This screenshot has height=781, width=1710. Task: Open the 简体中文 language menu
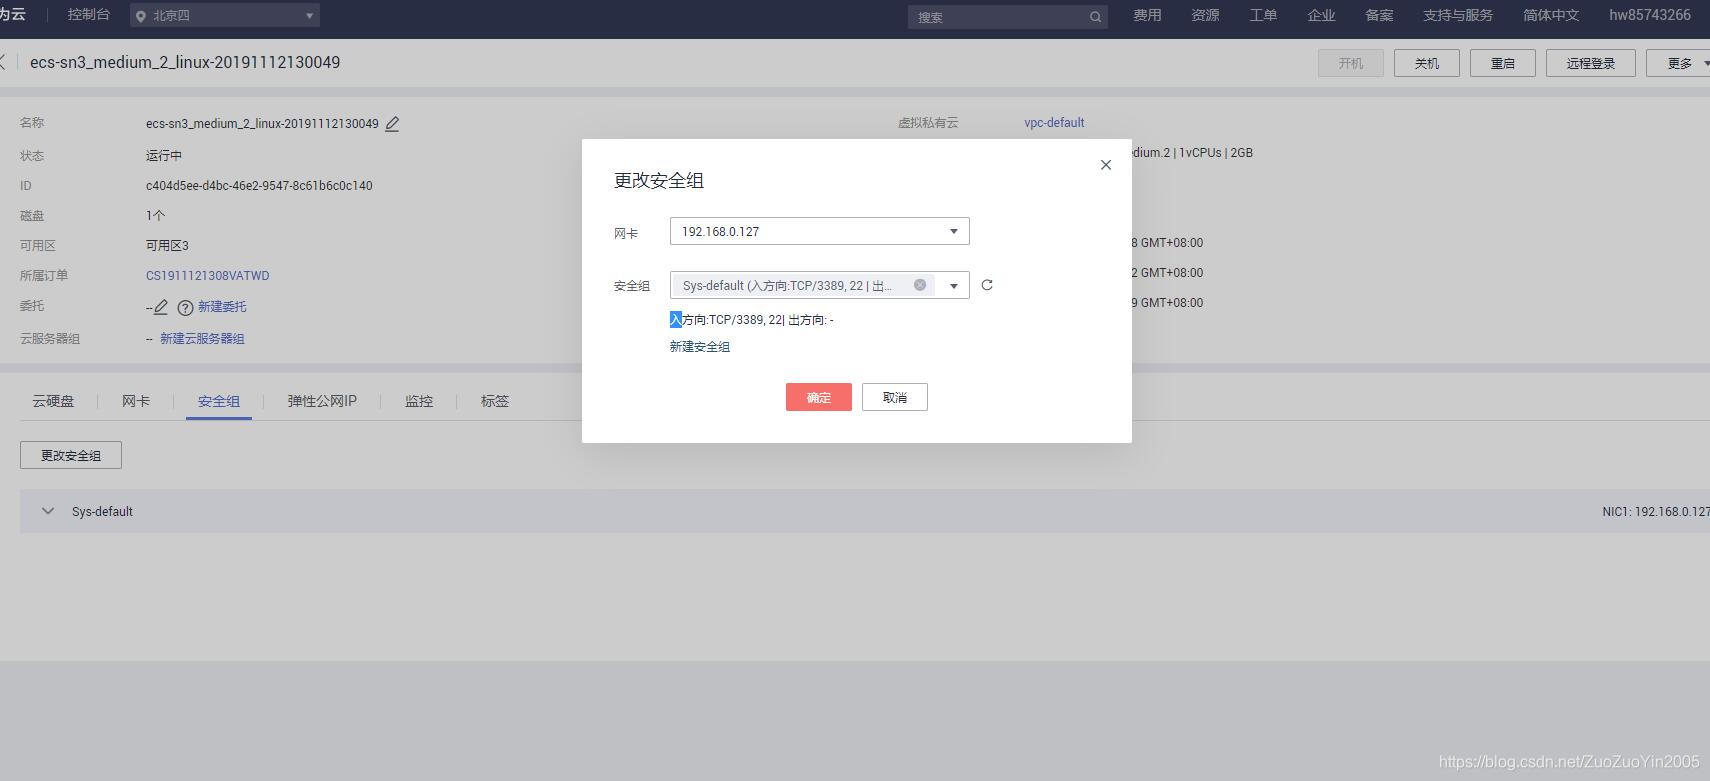pyautogui.click(x=1550, y=15)
